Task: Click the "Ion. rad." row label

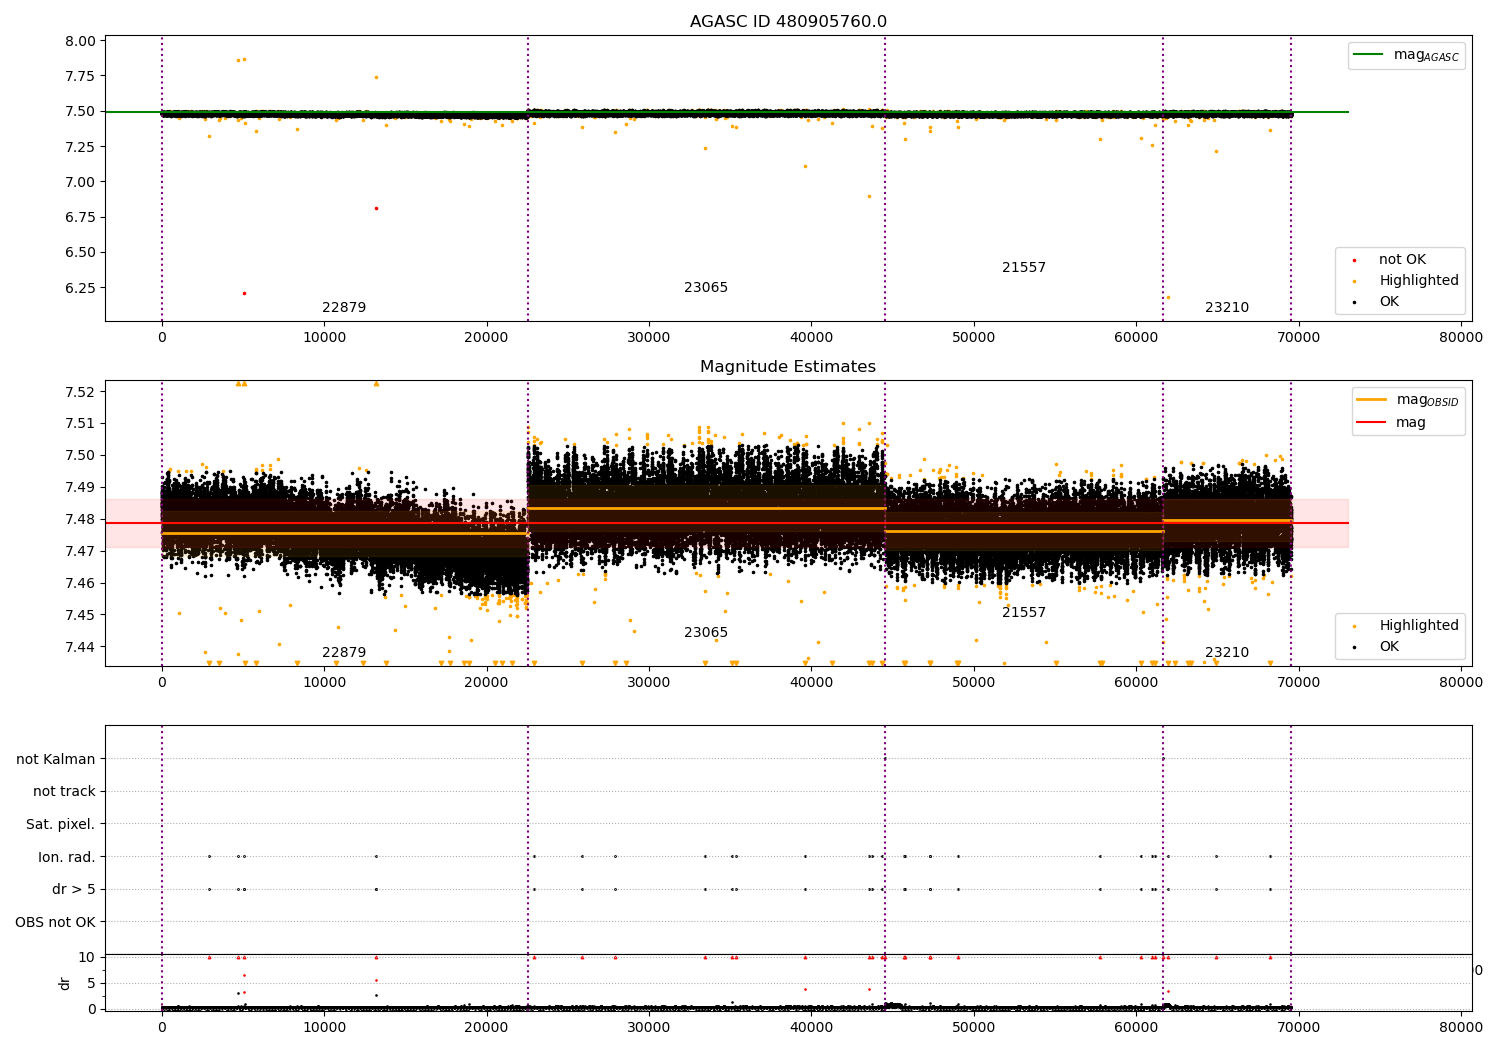Action: 67,857
